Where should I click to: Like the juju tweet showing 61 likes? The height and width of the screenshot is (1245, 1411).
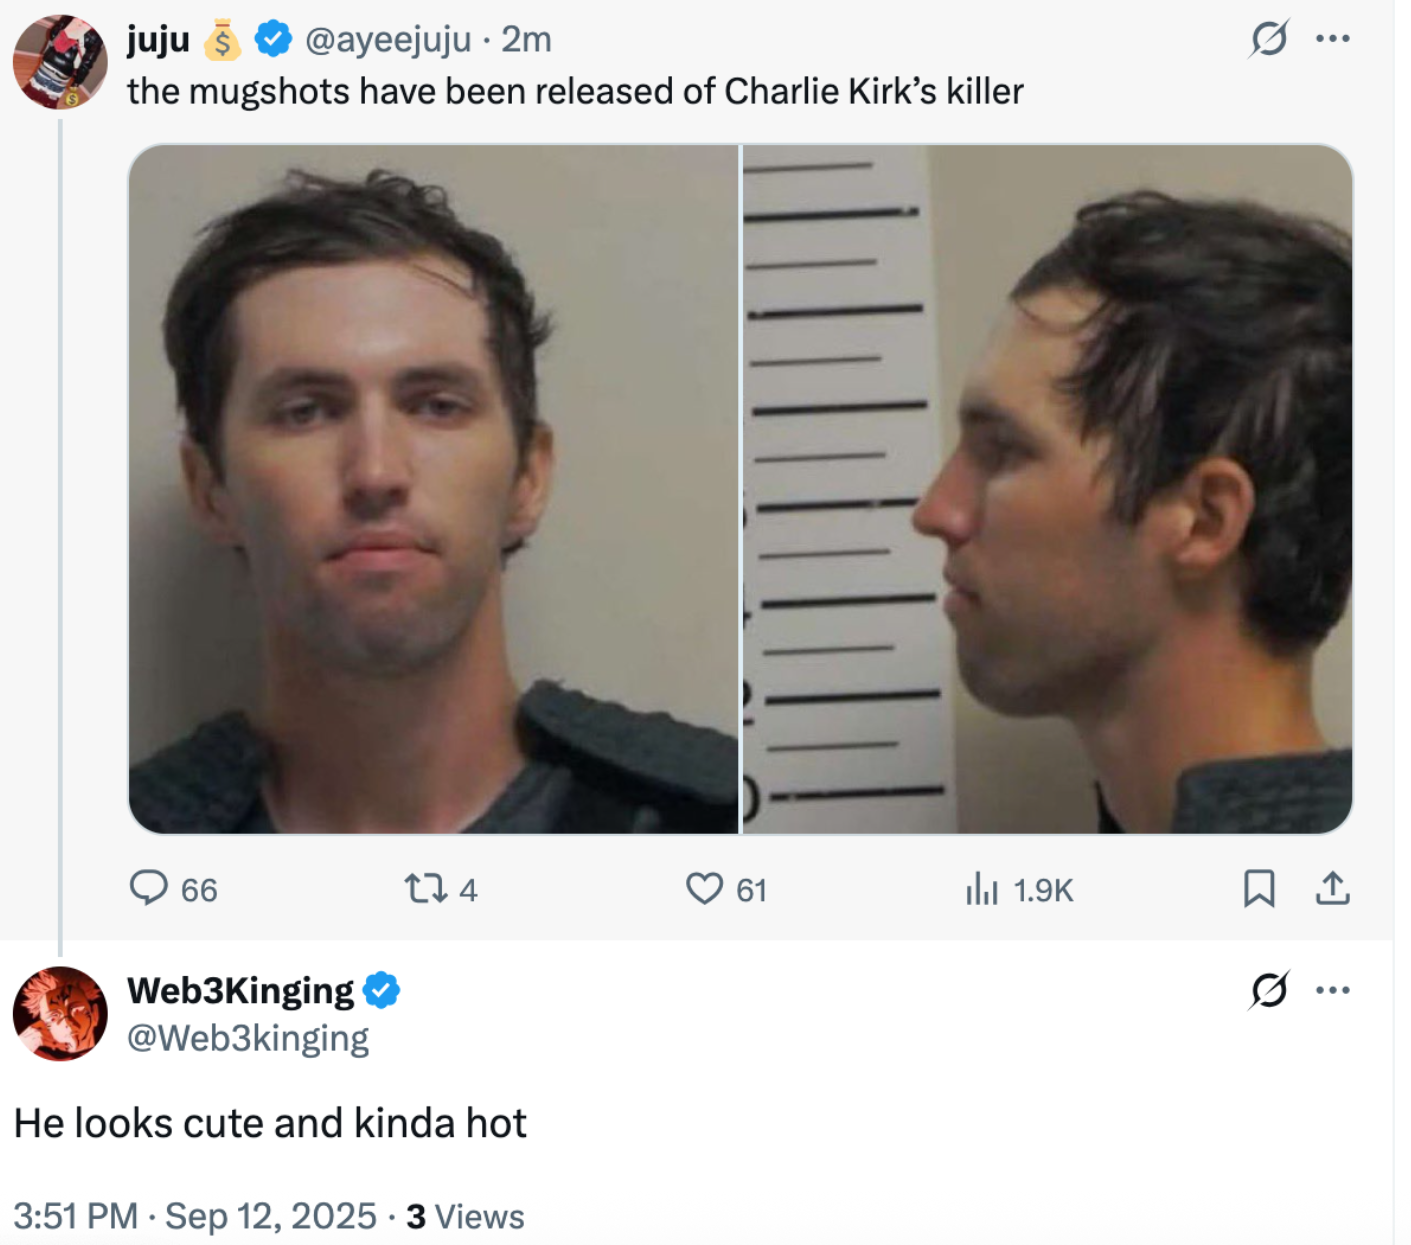pyautogui.click(x=726, y=889)
